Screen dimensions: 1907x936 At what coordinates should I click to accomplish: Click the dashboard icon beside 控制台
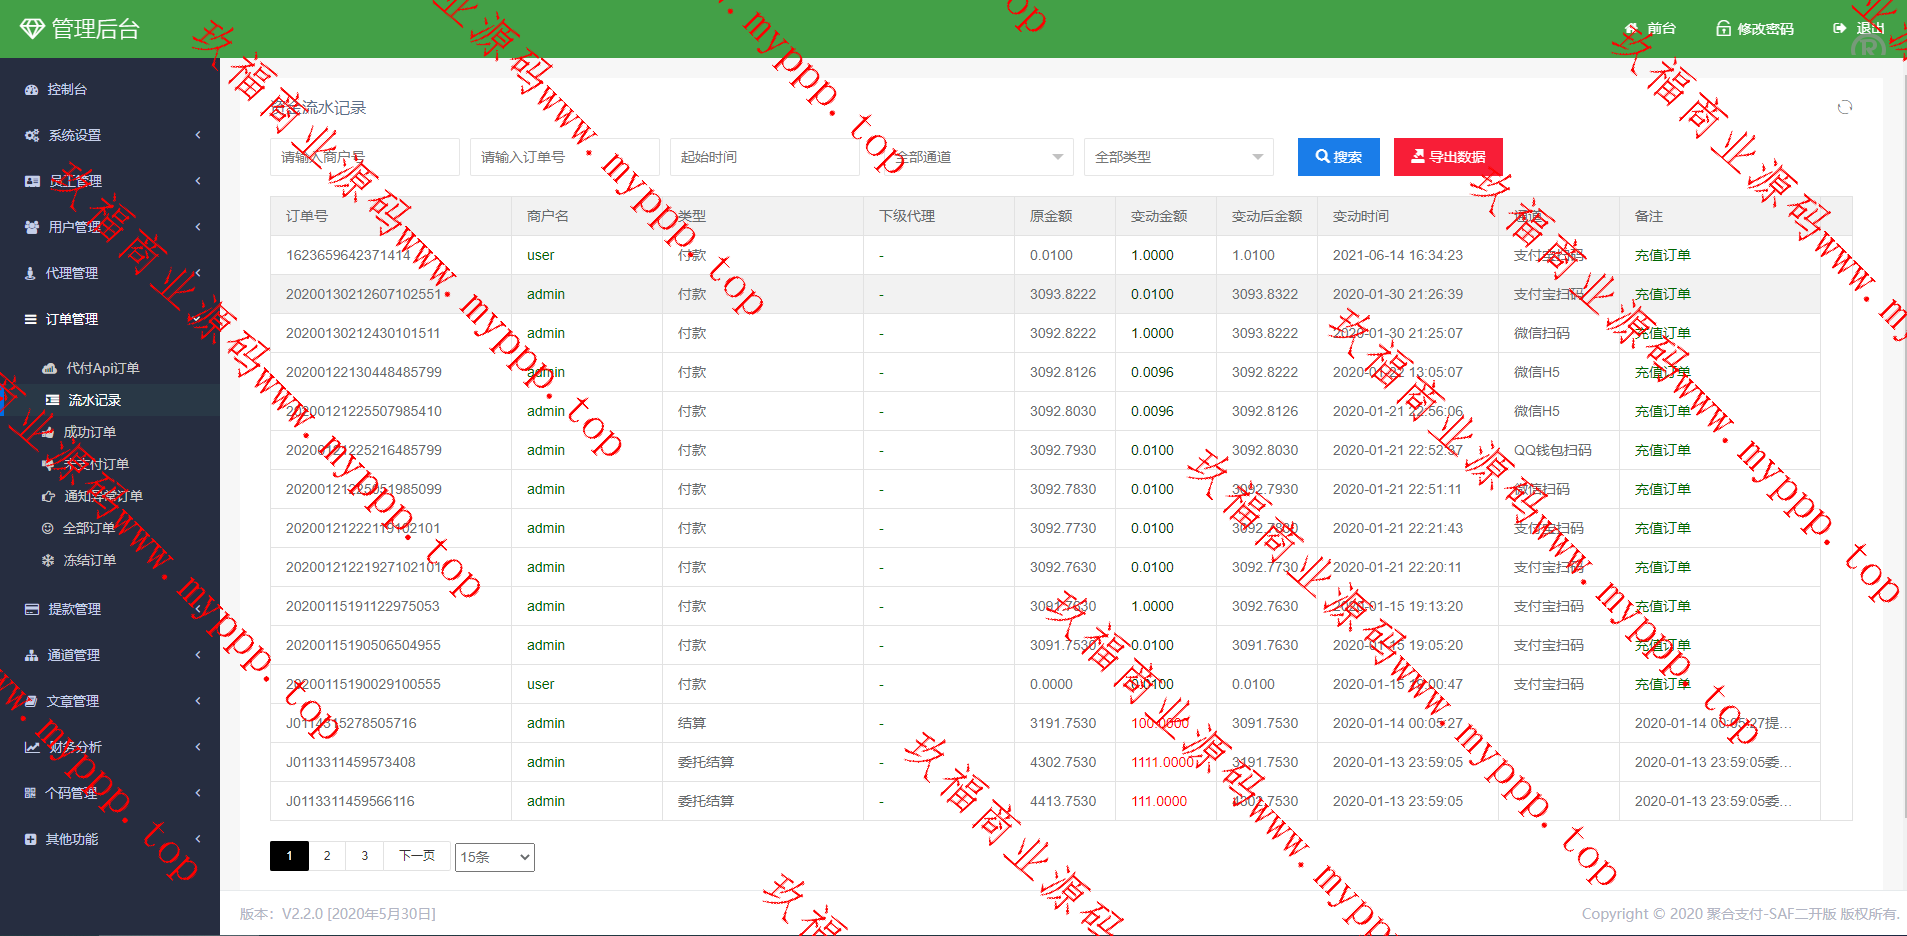pos(32,90)
